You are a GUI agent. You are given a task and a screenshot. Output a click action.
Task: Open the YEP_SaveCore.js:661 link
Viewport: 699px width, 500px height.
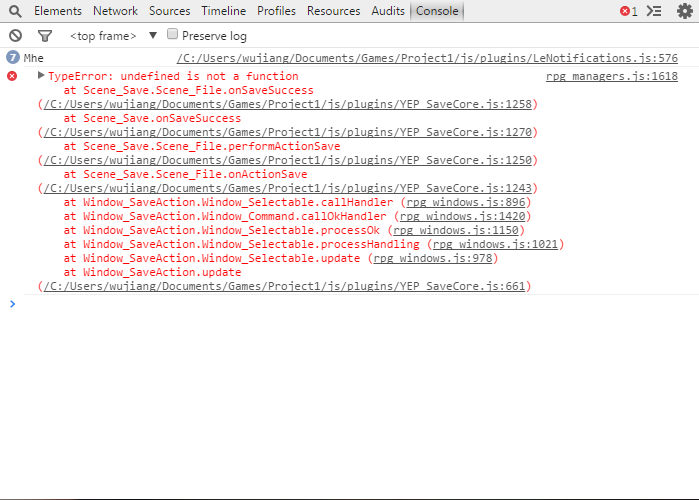click(x=284, y=287)
